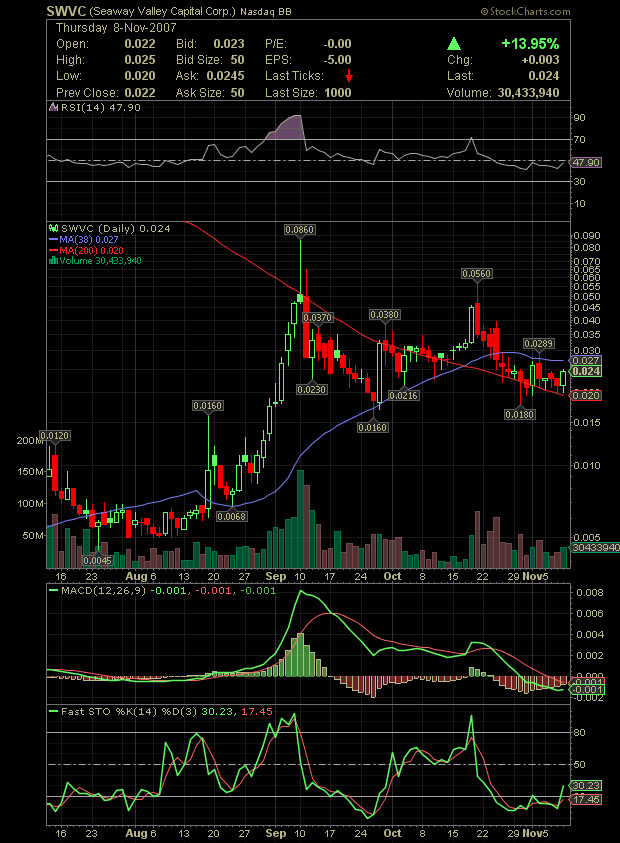620x843 pixels.
Task: Click the green up-triangle gain indicator
Action: [x=454, y=44]
